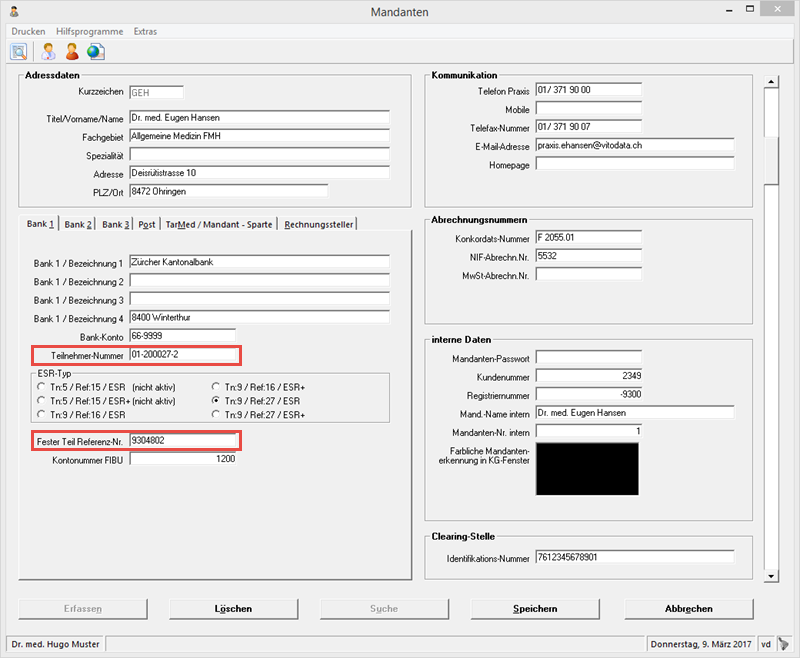800x658 pixels.
Task: Click the Bank 1 / Bezeichnung 2 field
Action: [x=259, y=280]
